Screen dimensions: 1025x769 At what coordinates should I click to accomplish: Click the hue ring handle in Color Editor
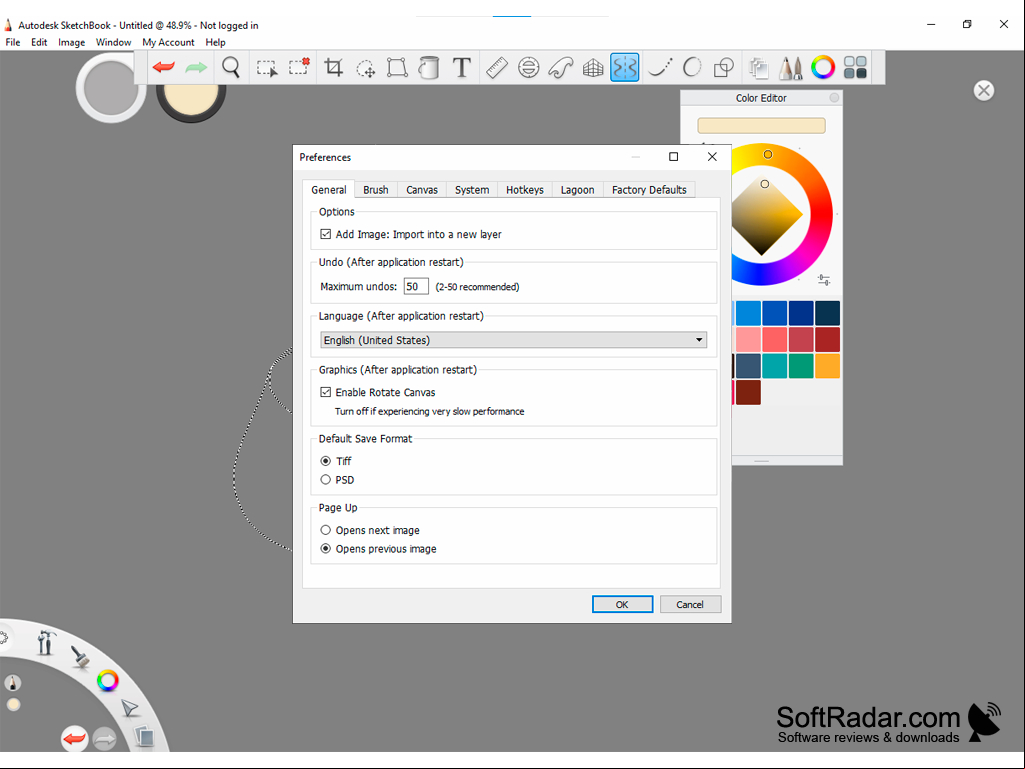[x=768, y=154]
